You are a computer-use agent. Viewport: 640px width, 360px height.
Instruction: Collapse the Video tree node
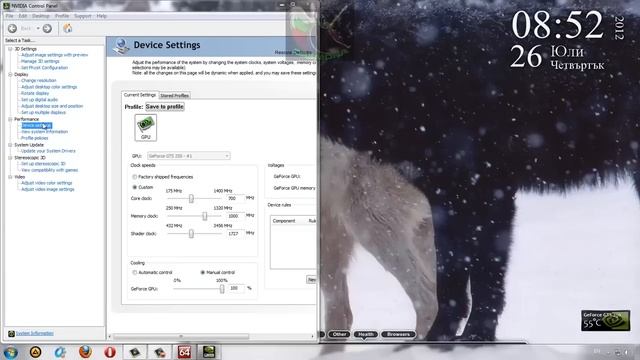10,177
